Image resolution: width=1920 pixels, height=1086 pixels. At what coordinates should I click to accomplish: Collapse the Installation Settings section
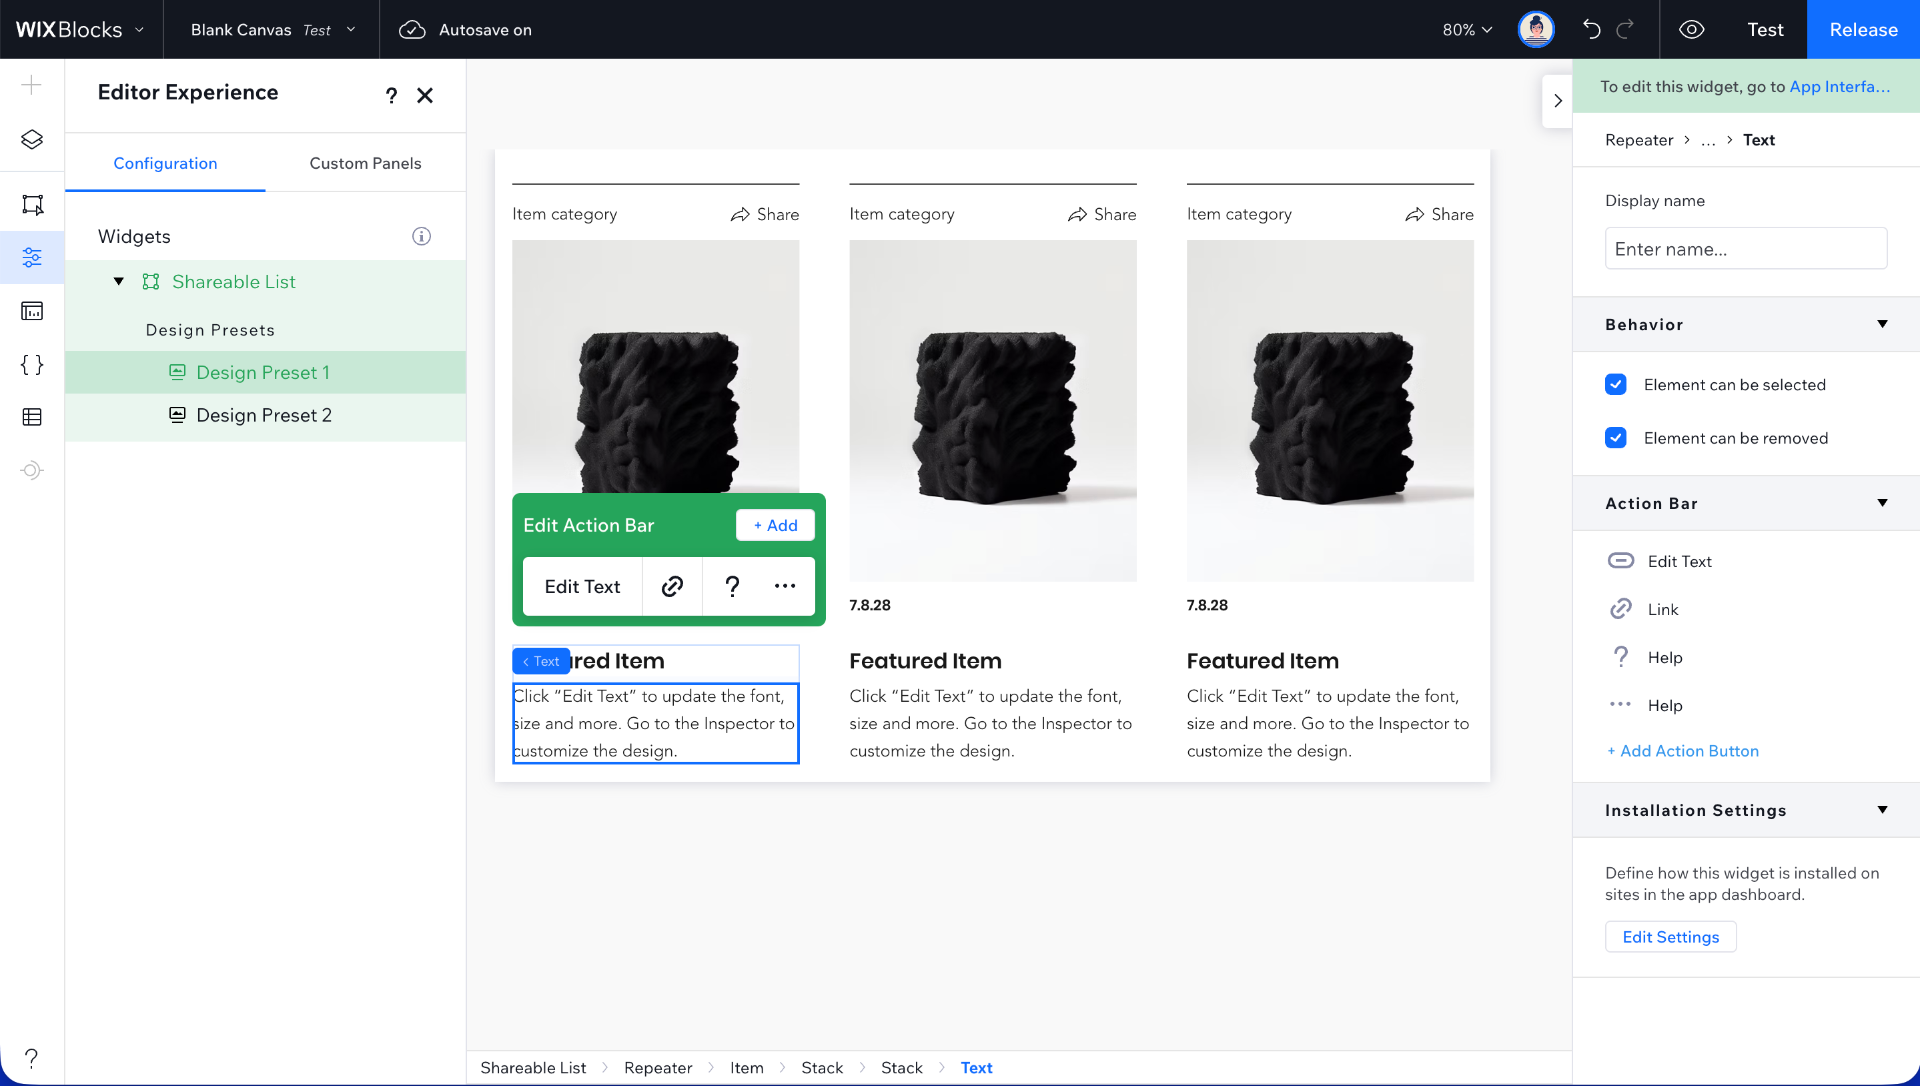pos(1882,810)
